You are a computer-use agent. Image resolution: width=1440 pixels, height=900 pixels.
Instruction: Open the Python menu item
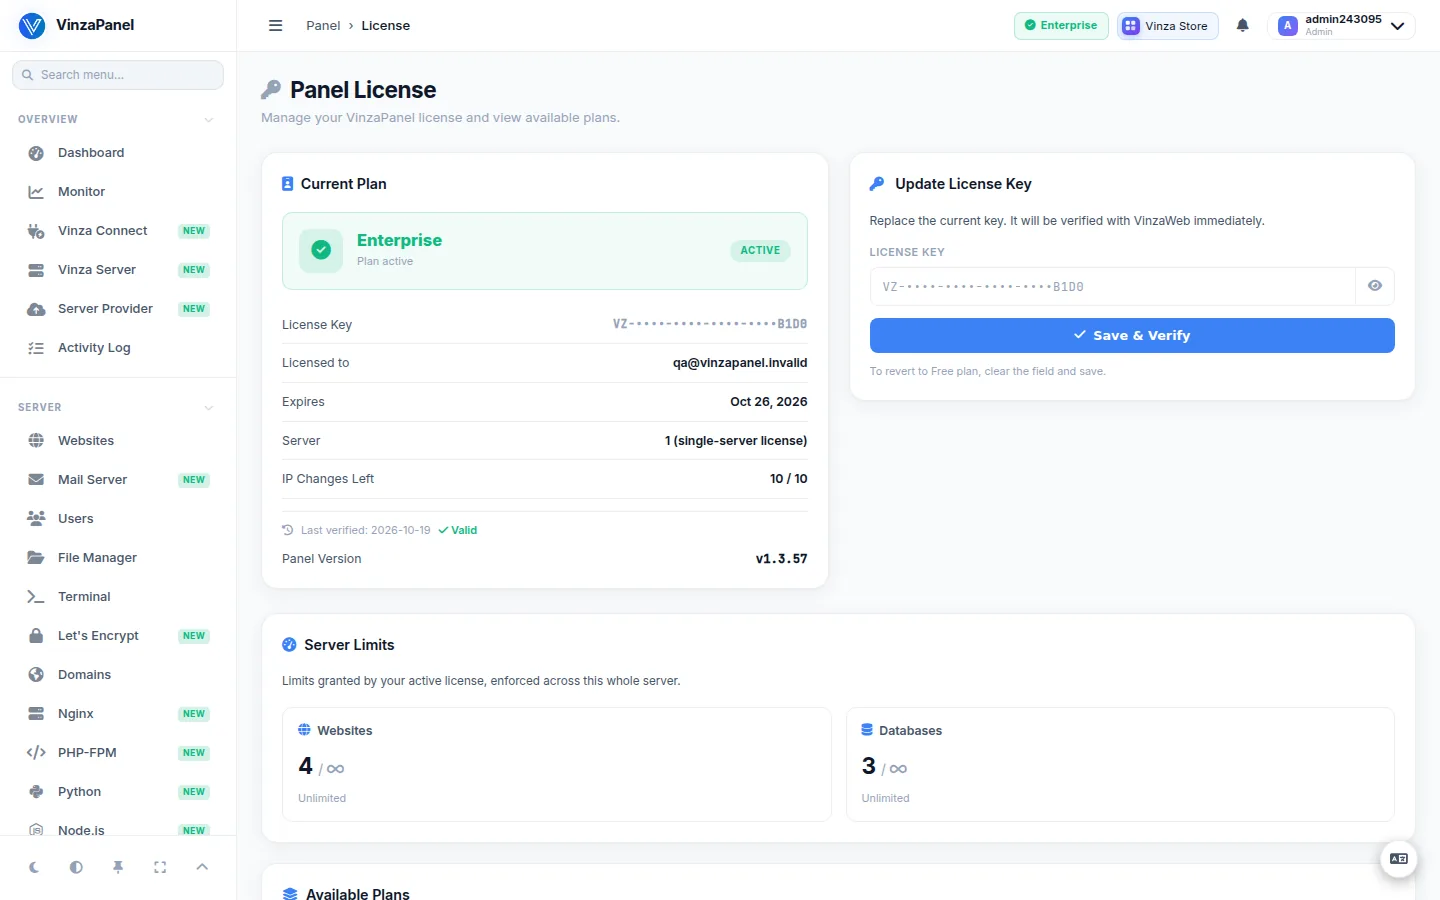click(x=118, y=792)
